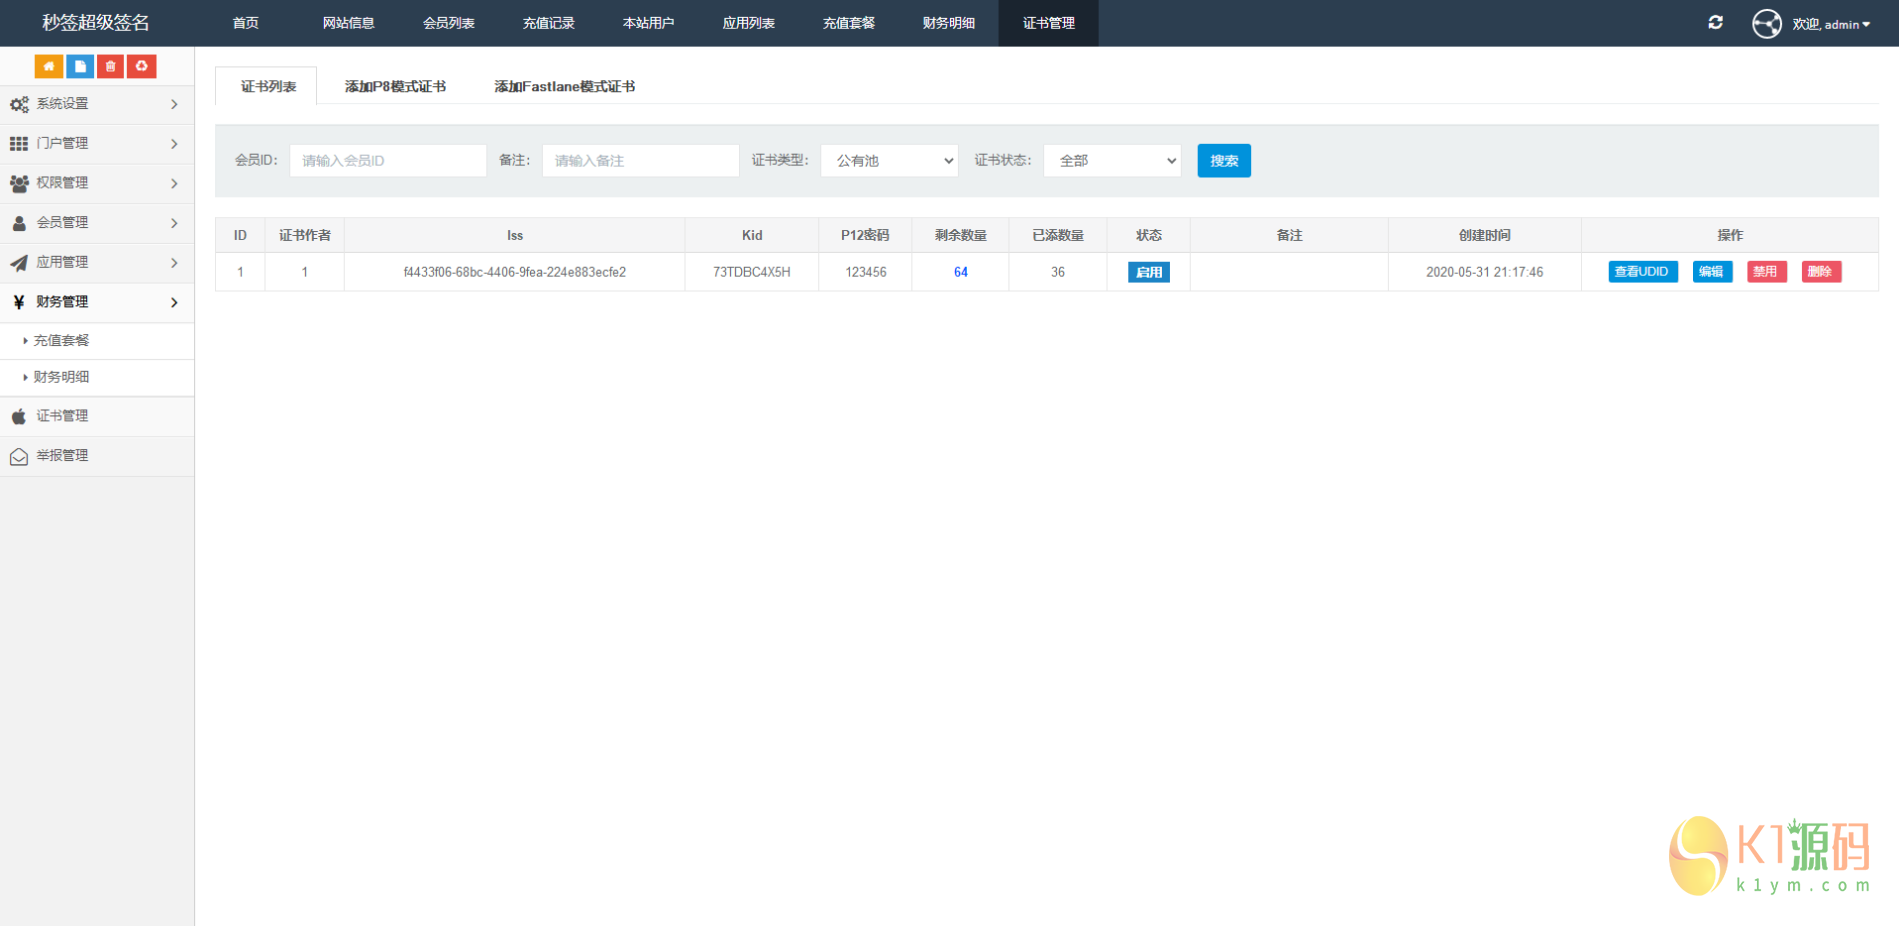Open 应用列表 in the top navigation

coord(748,23)
